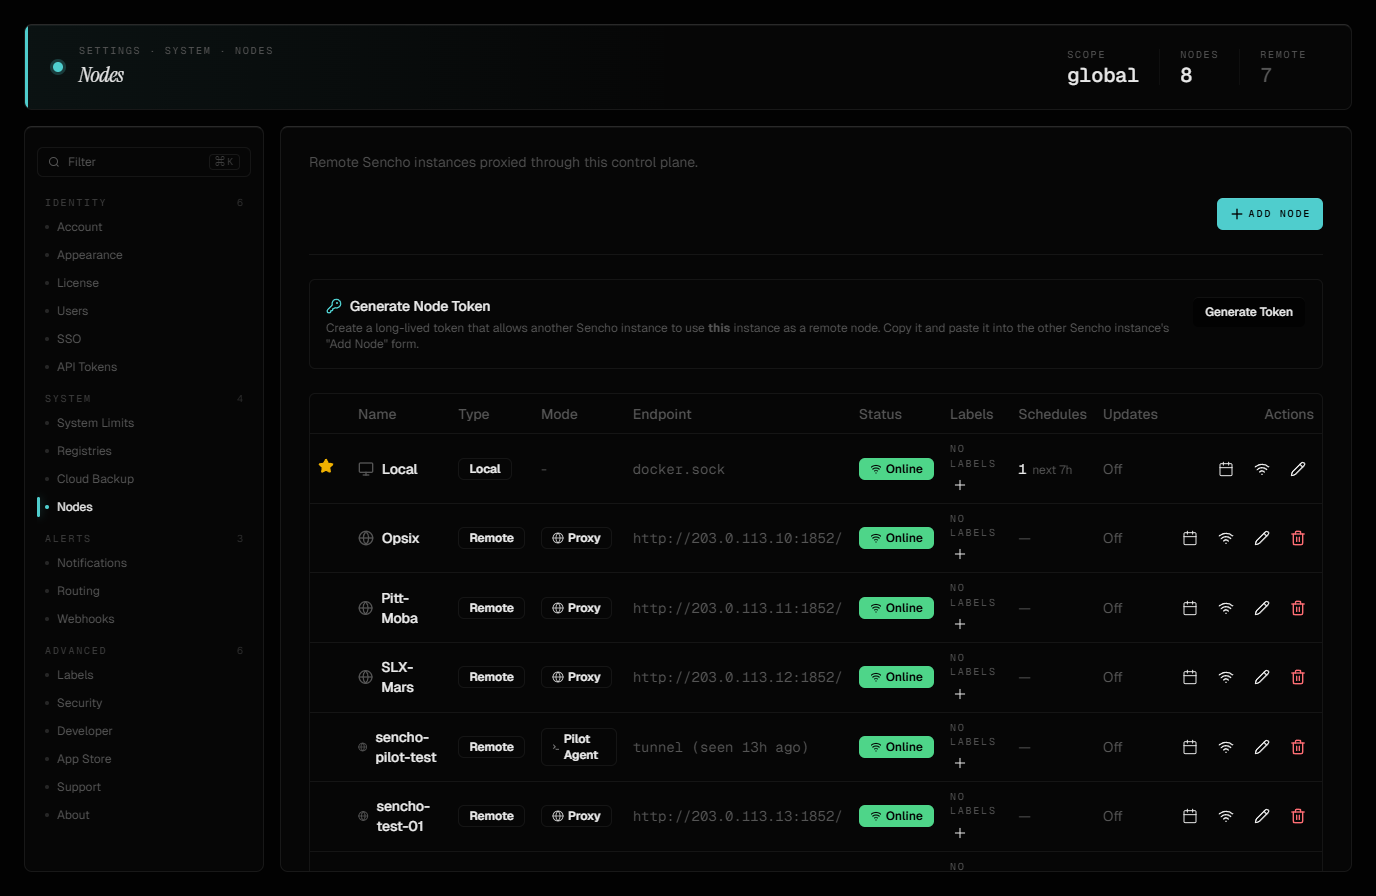
Task: Click the Local node name
Action: tap(399, 469)
